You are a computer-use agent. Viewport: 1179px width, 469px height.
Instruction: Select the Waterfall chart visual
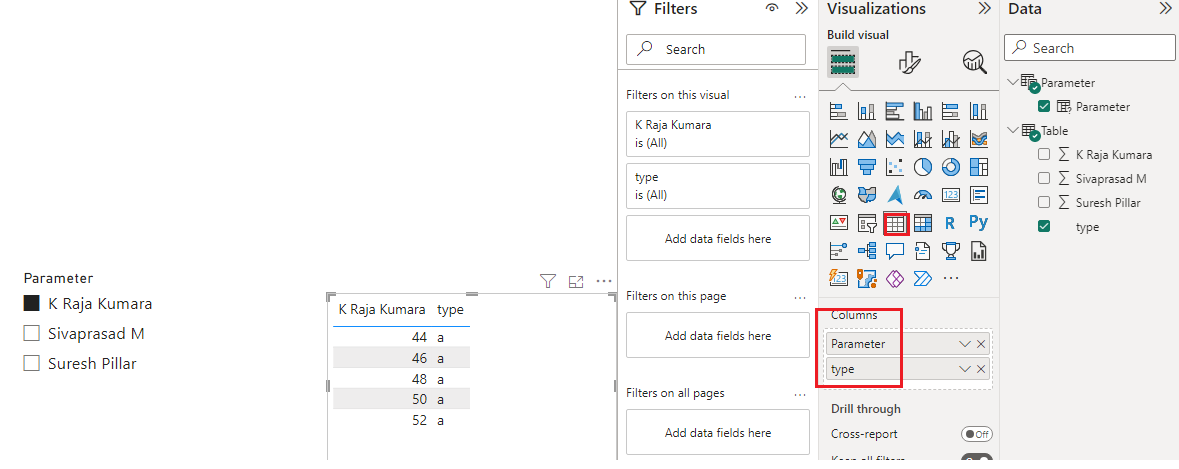click(x=838, y=167)
